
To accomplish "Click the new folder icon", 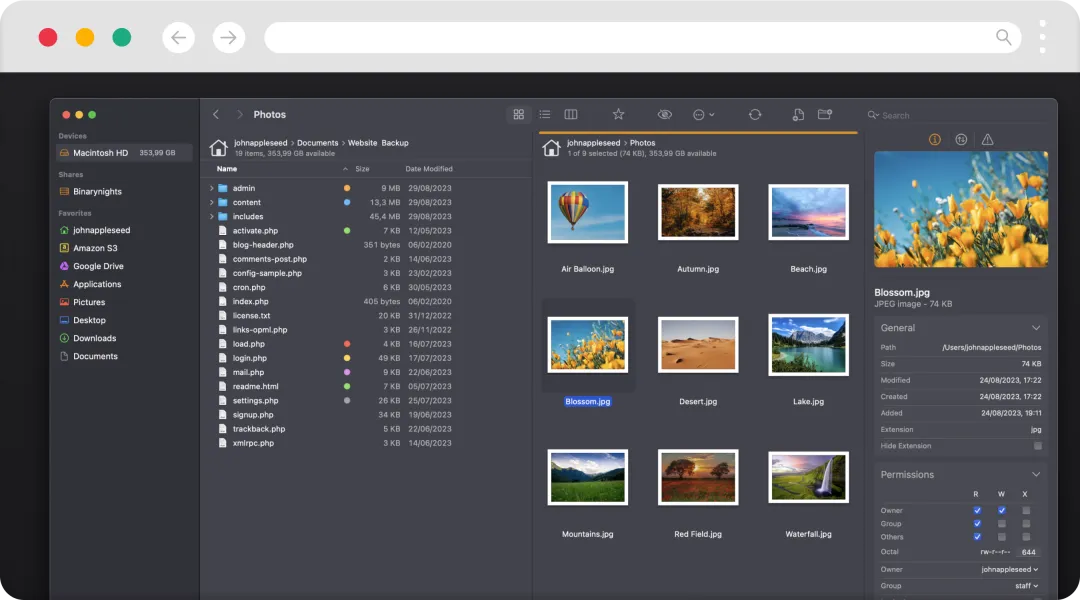I will (824, 114).
